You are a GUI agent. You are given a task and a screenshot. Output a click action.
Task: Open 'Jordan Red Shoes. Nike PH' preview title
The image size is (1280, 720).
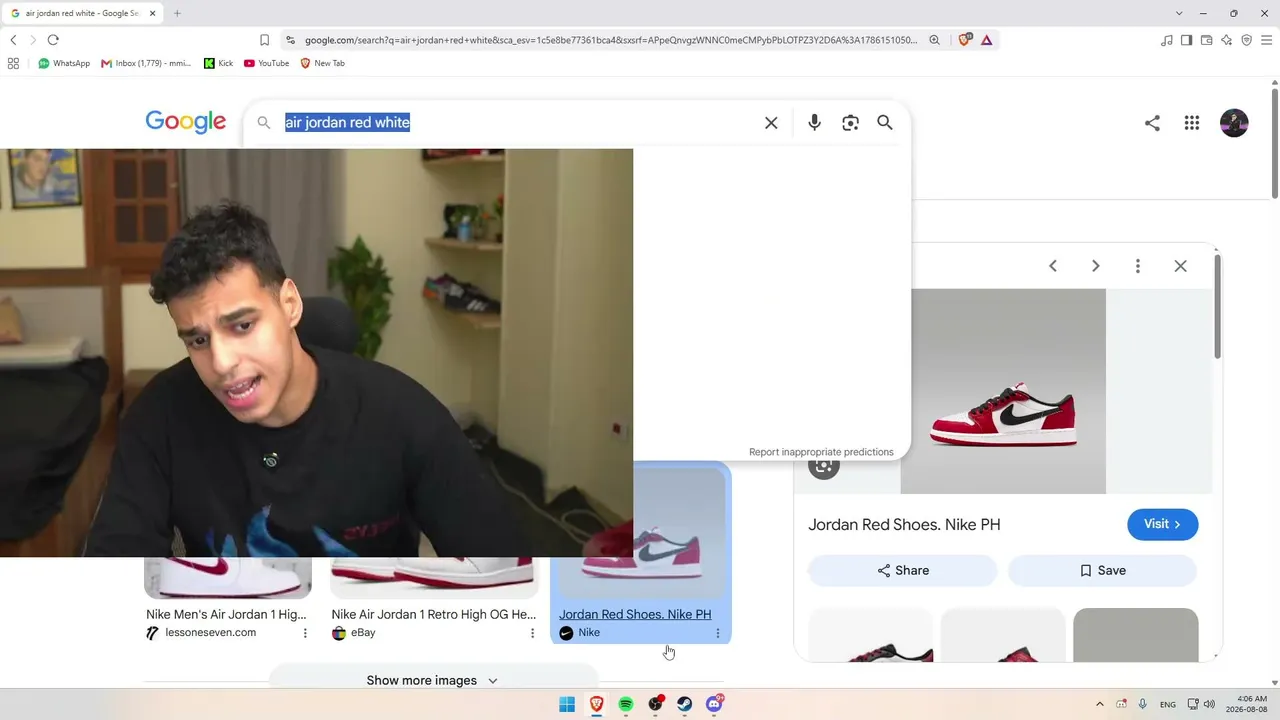click(x=904, y=525)
